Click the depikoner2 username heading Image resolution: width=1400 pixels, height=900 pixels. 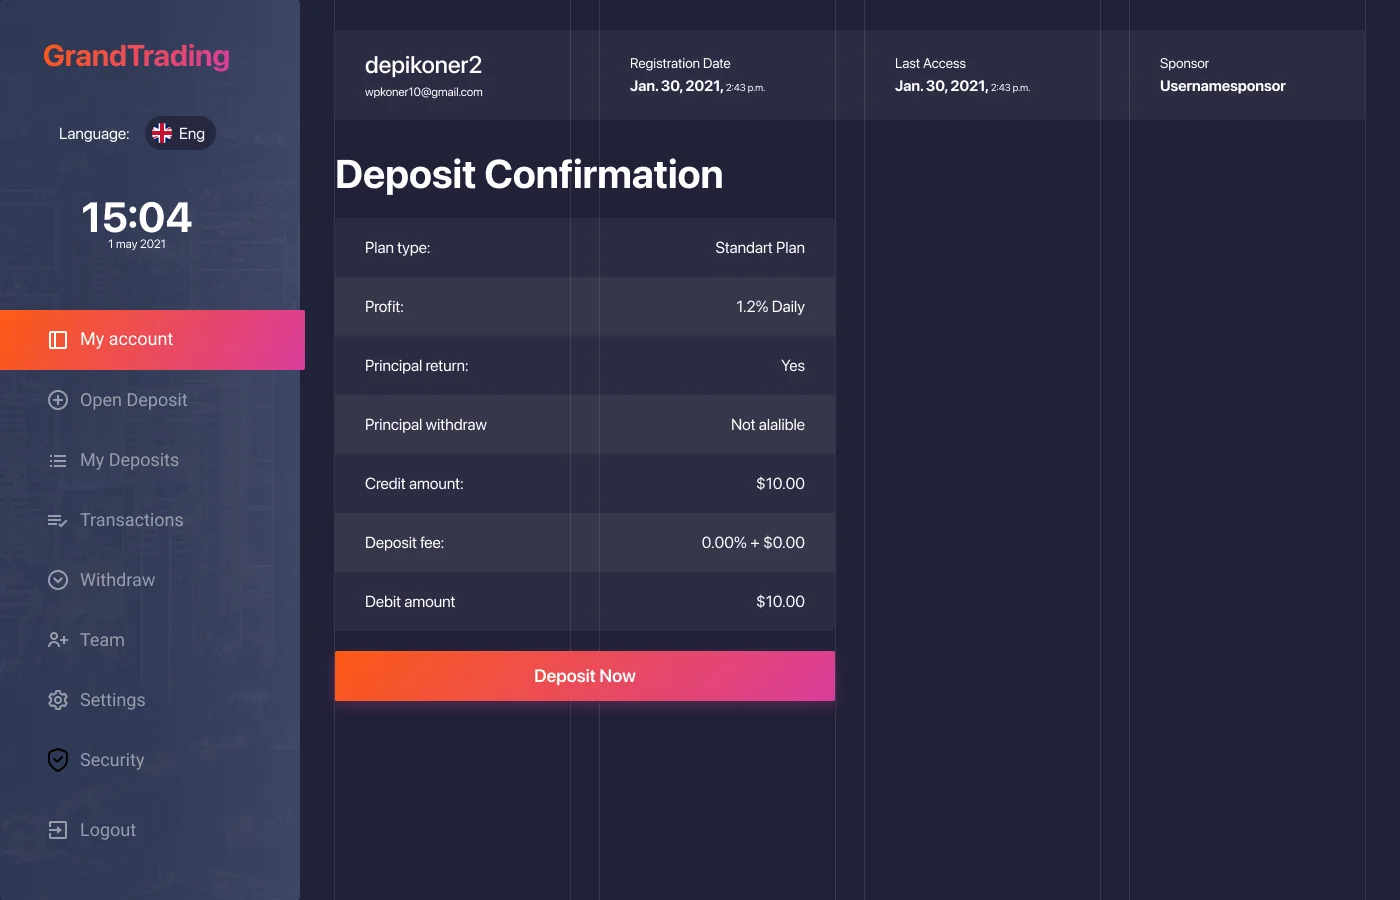[423, 65]
